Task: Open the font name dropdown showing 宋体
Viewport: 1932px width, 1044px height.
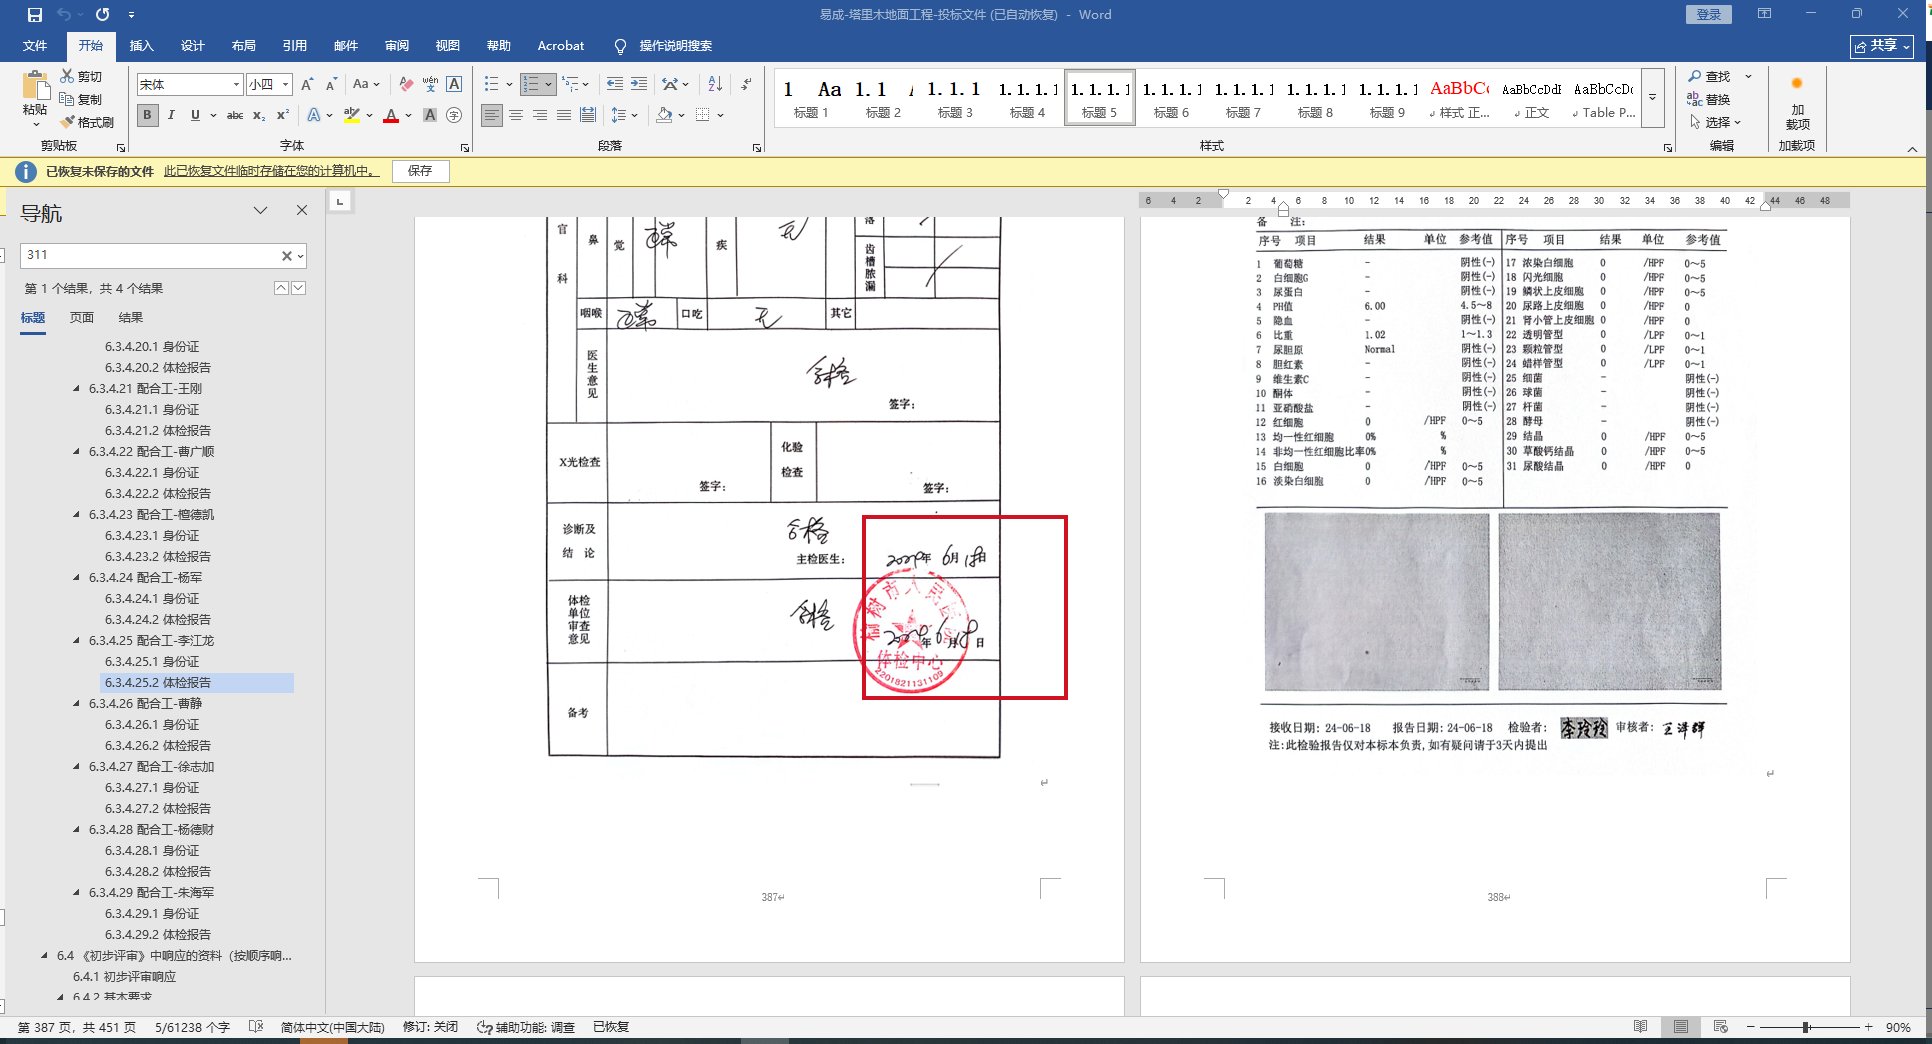Action: [236, 85]
